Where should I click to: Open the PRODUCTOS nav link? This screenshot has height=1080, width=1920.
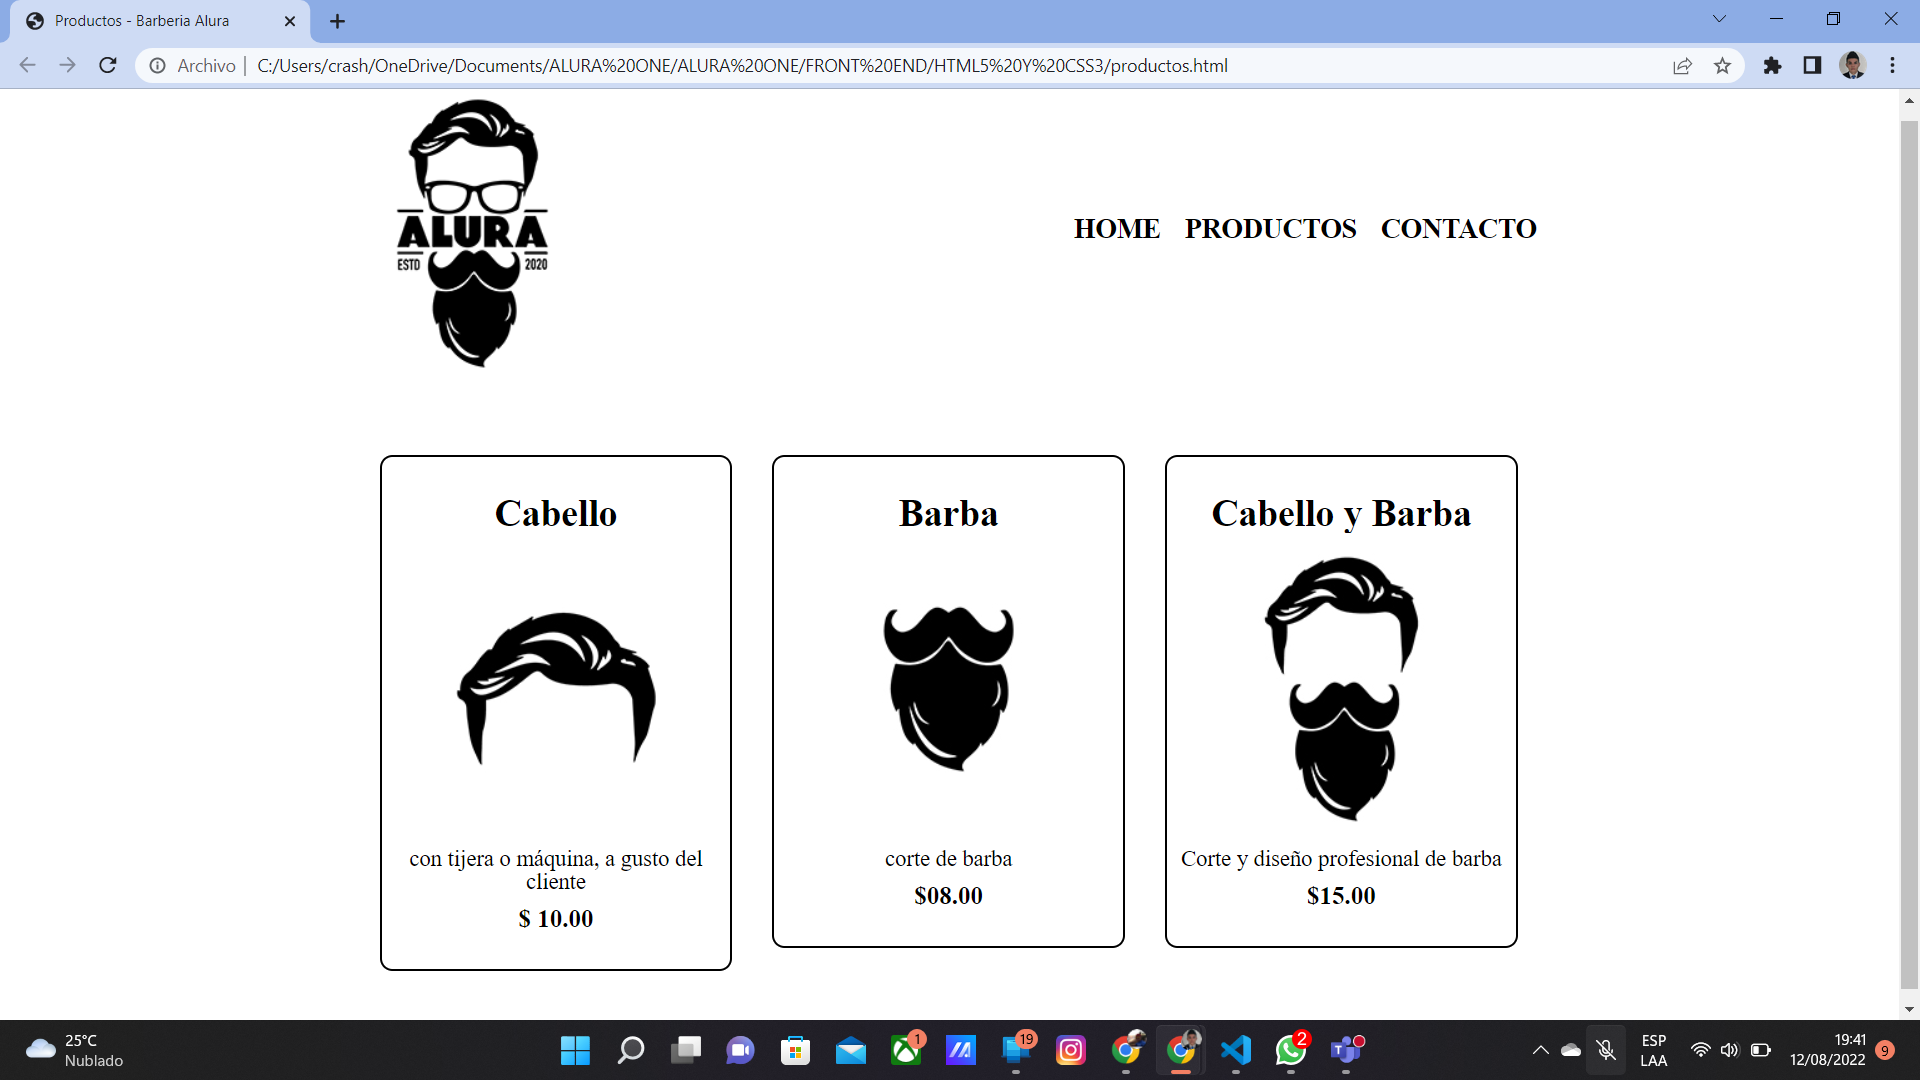(1271, 229)
